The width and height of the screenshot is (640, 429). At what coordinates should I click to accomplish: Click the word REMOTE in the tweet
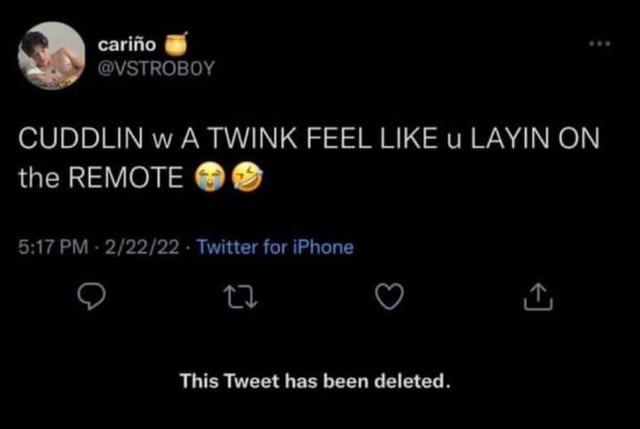click(x=125, y=178)
